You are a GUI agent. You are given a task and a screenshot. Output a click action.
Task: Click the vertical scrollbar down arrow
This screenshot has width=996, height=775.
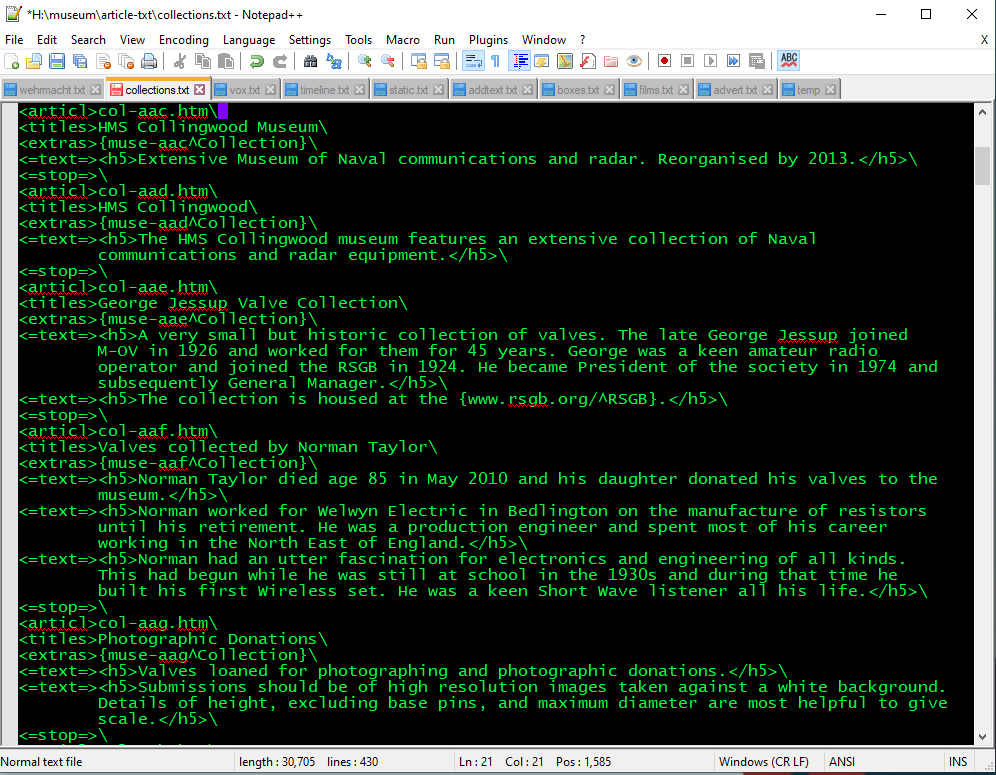(982, 737)
